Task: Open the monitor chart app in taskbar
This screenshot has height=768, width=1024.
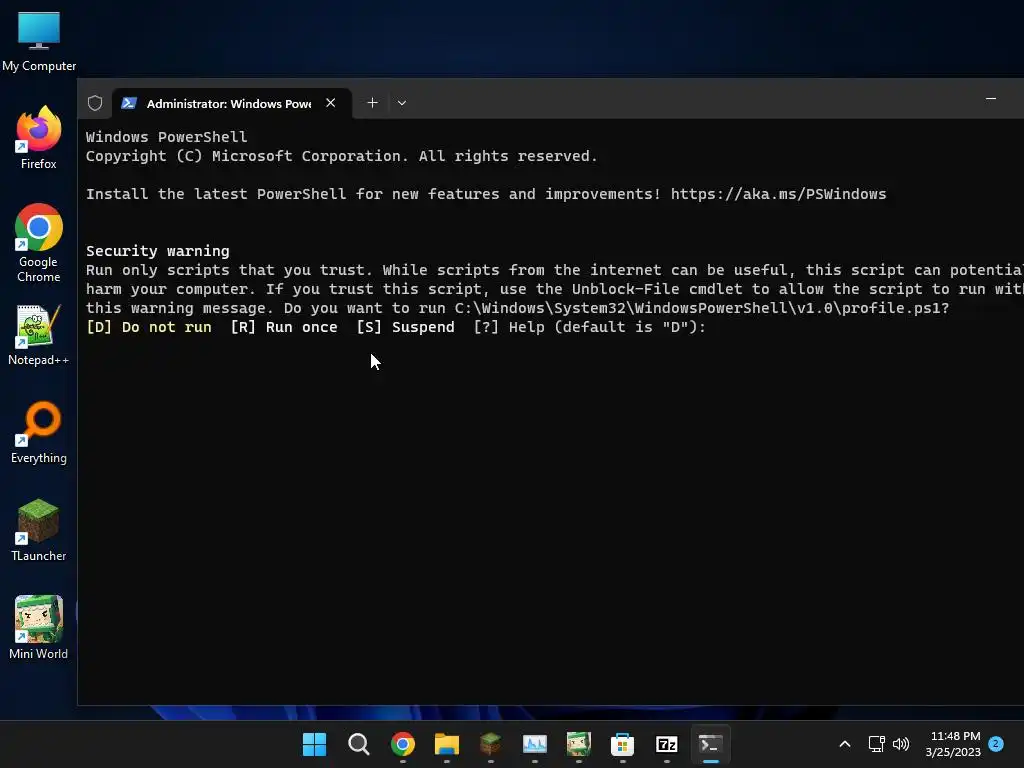Action: pos(535,744)
